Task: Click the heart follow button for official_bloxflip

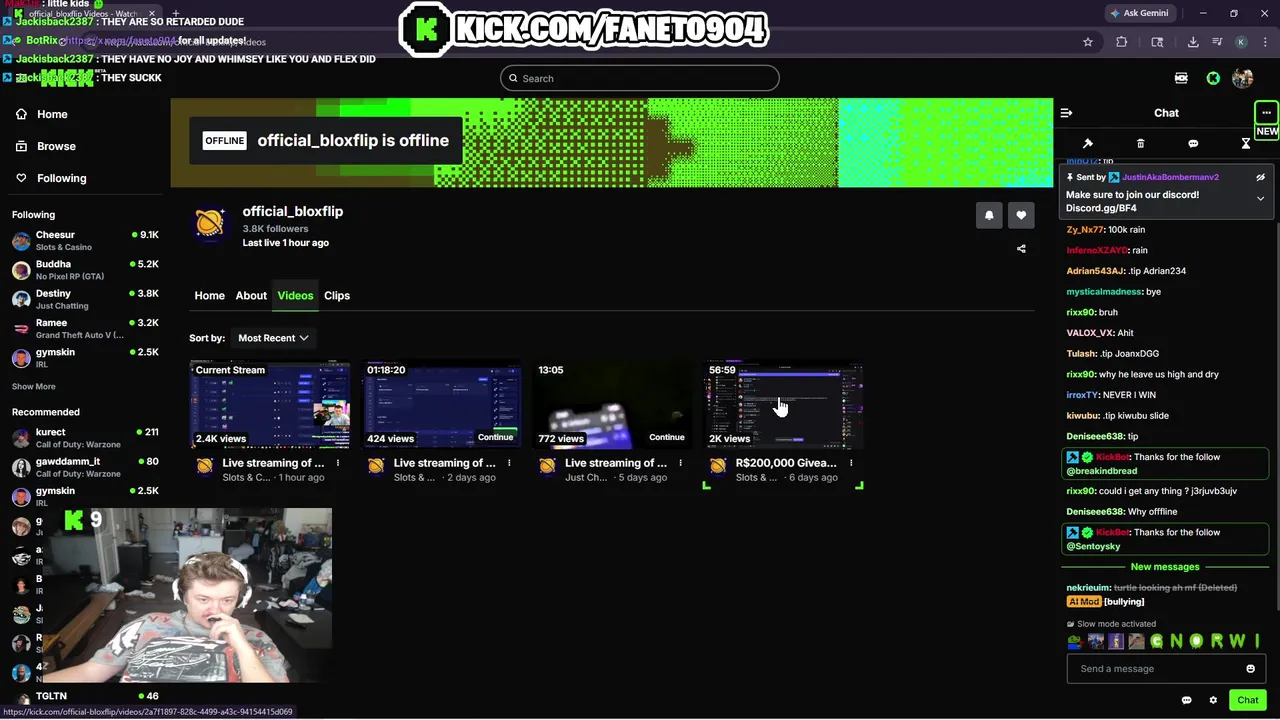Action: (x=1021, y=215)
